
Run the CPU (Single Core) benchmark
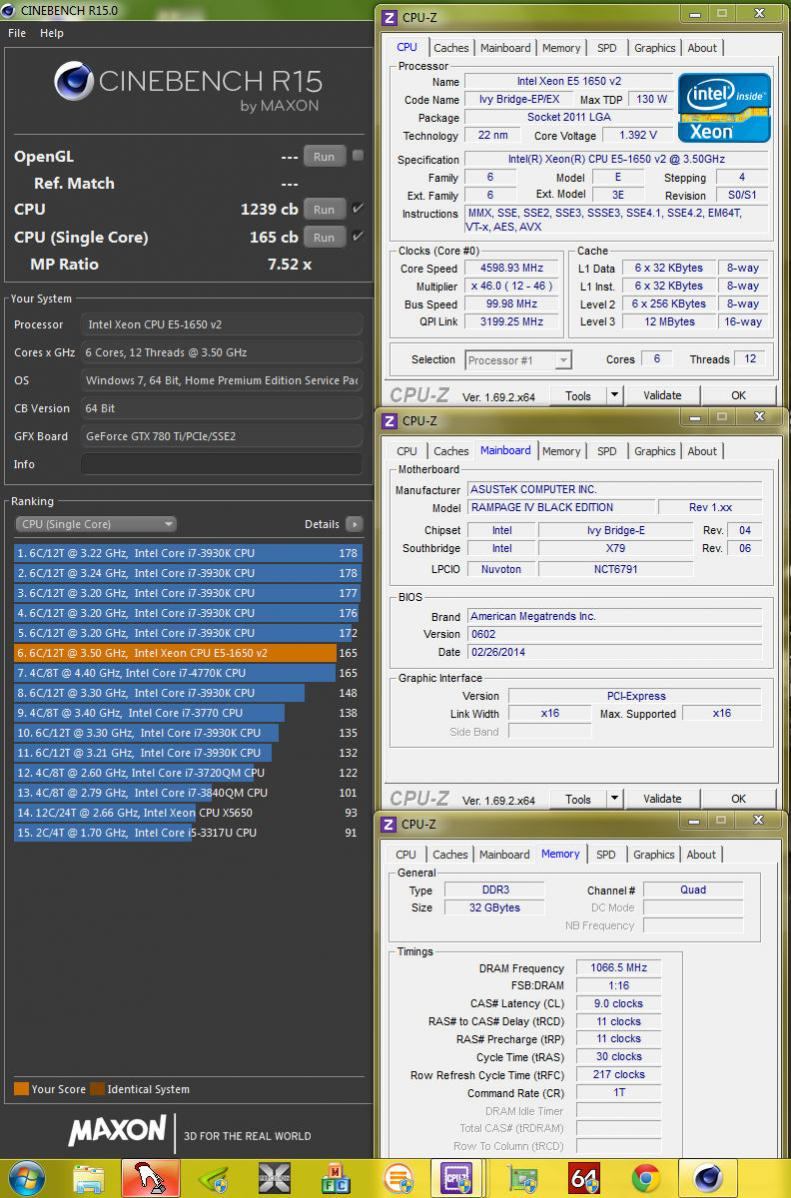(324, 237)
